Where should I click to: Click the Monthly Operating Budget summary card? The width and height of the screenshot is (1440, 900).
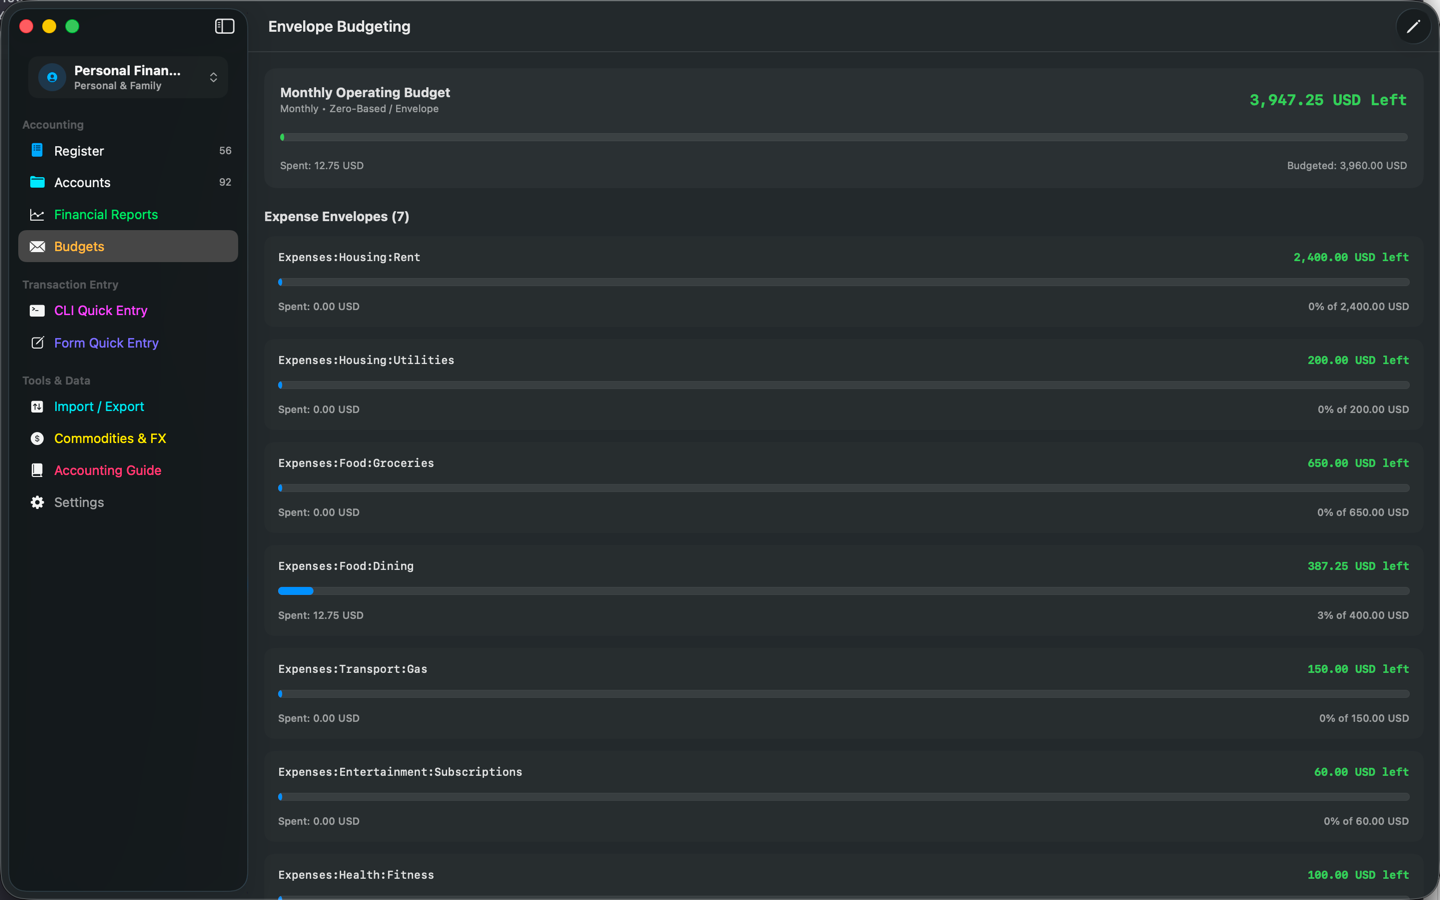(843, 128)
